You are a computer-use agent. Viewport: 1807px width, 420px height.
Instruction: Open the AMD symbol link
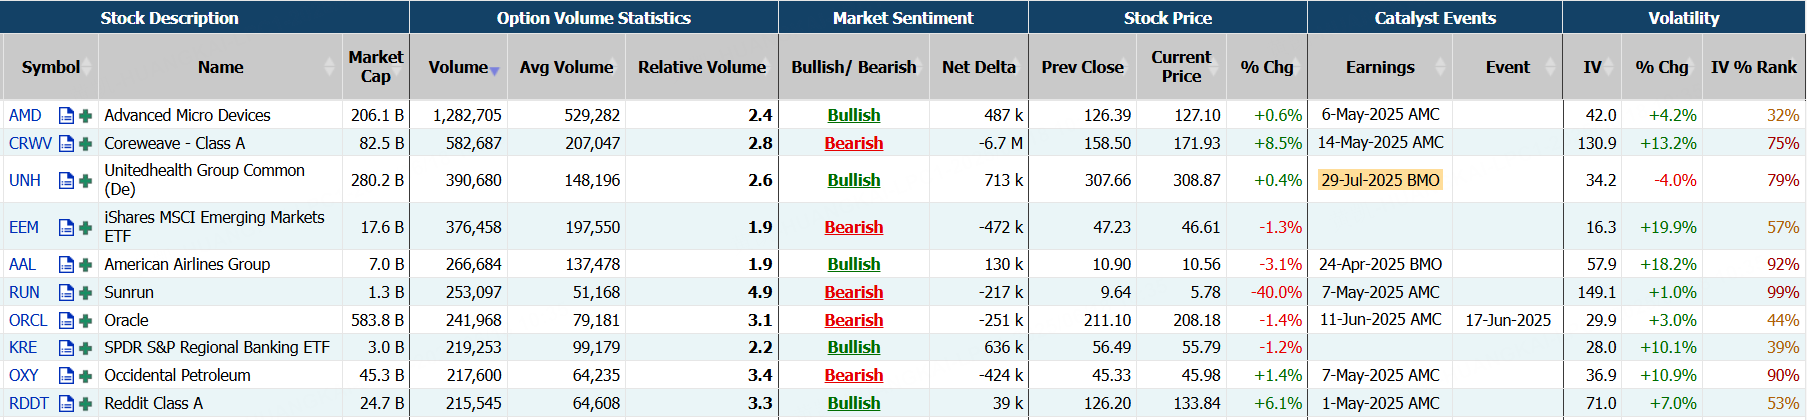(x=25, y=116)
